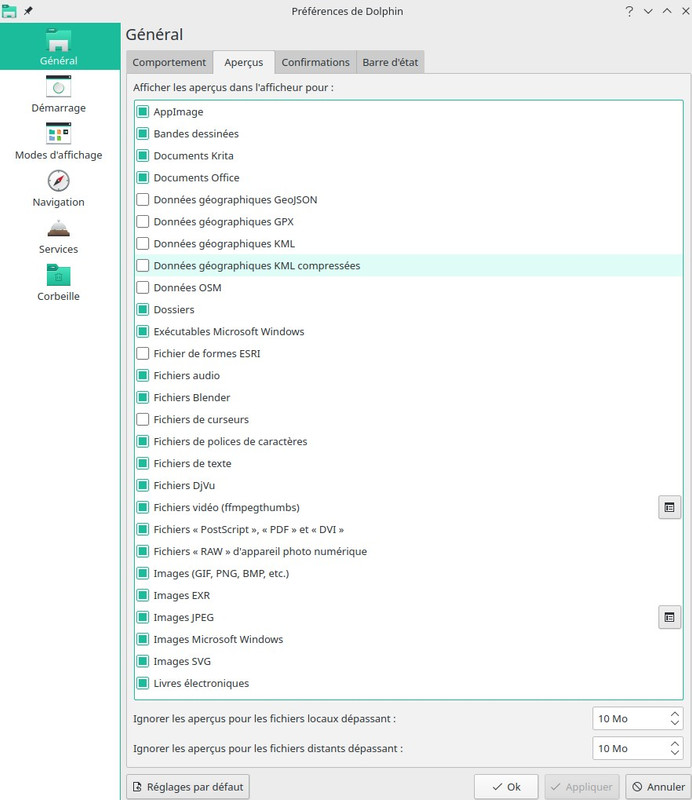
Task: Open the Services settings category
Action: click(x=59, y=235)
